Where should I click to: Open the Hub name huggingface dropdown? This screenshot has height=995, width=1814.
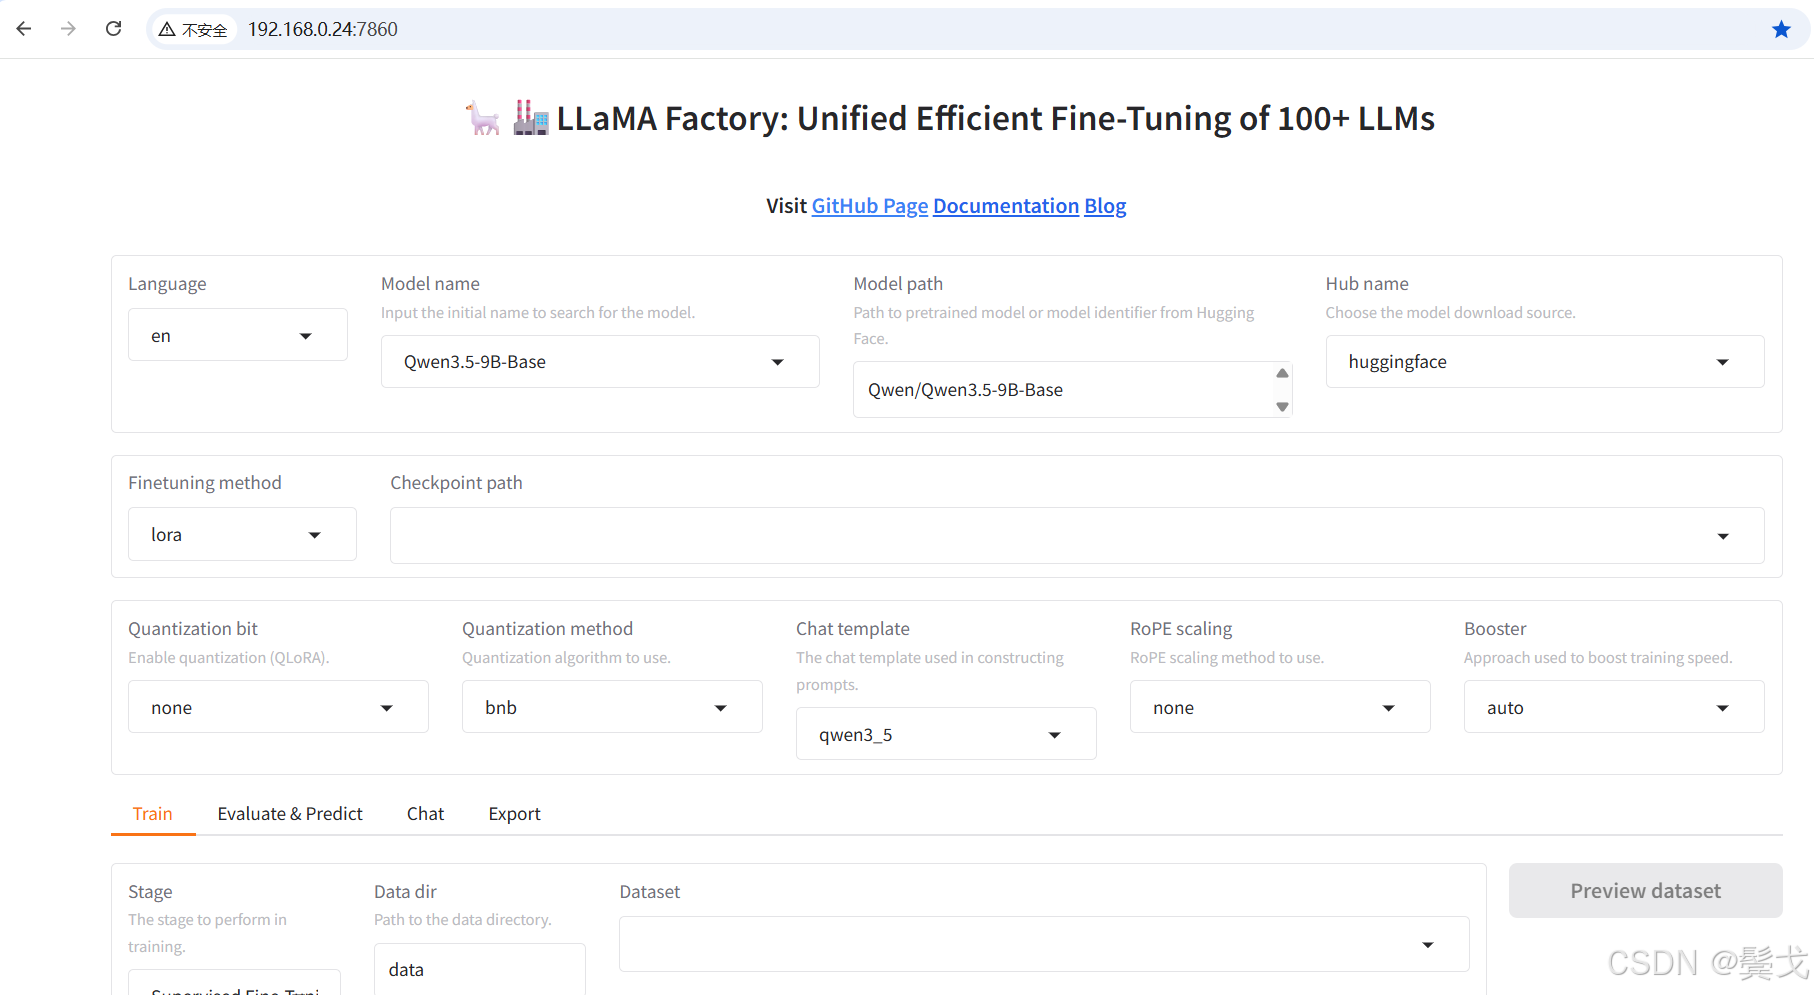tap(1545, 362)
